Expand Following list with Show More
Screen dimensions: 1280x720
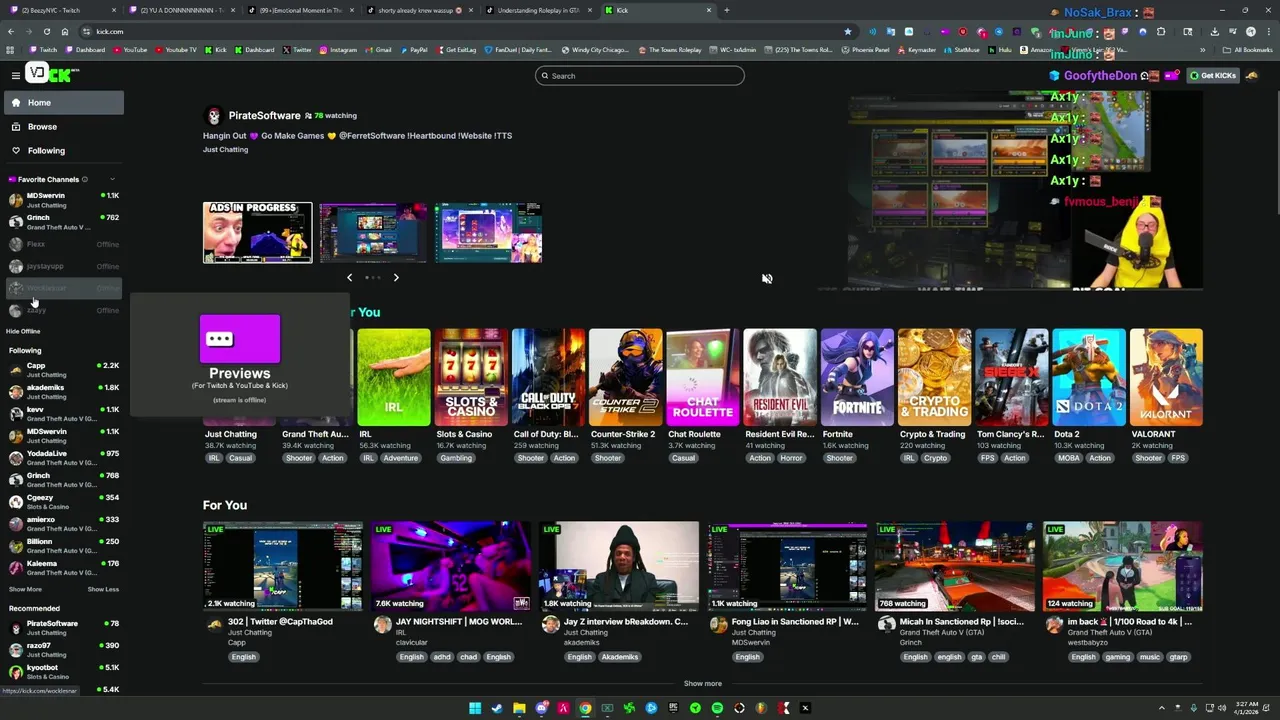pos(25,589)
